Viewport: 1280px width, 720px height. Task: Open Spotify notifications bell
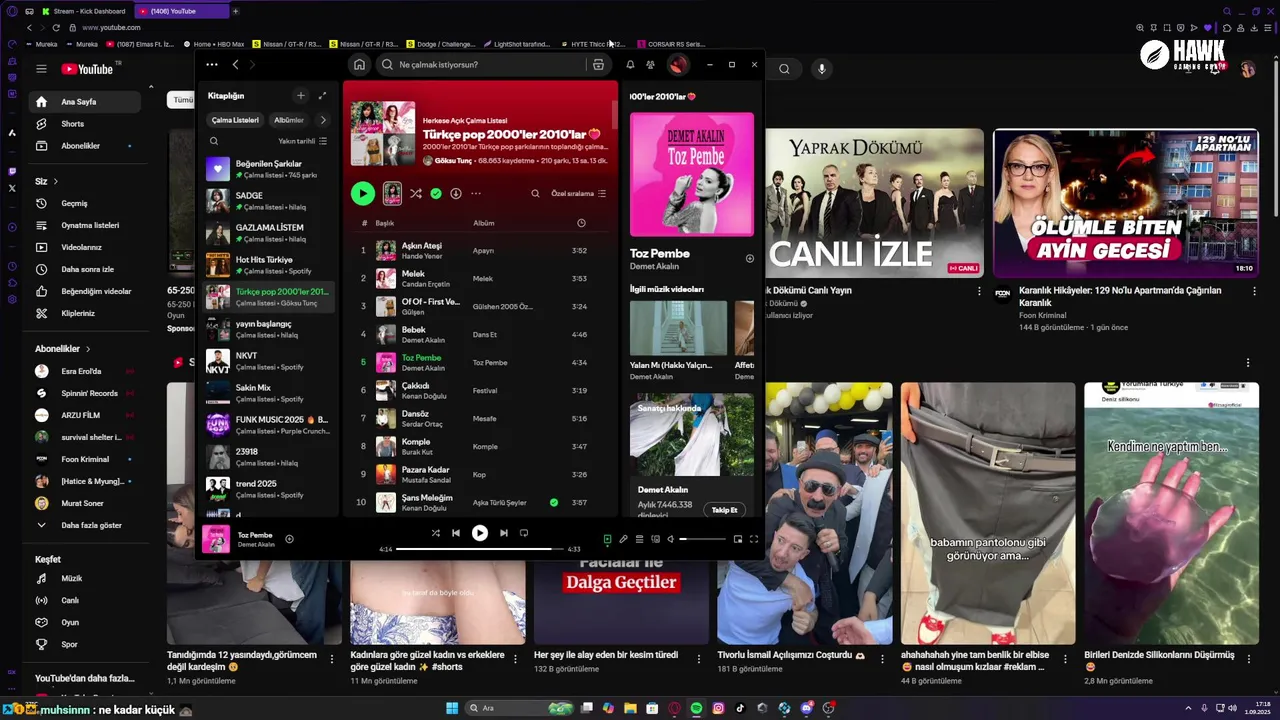[x=630, y=65]
